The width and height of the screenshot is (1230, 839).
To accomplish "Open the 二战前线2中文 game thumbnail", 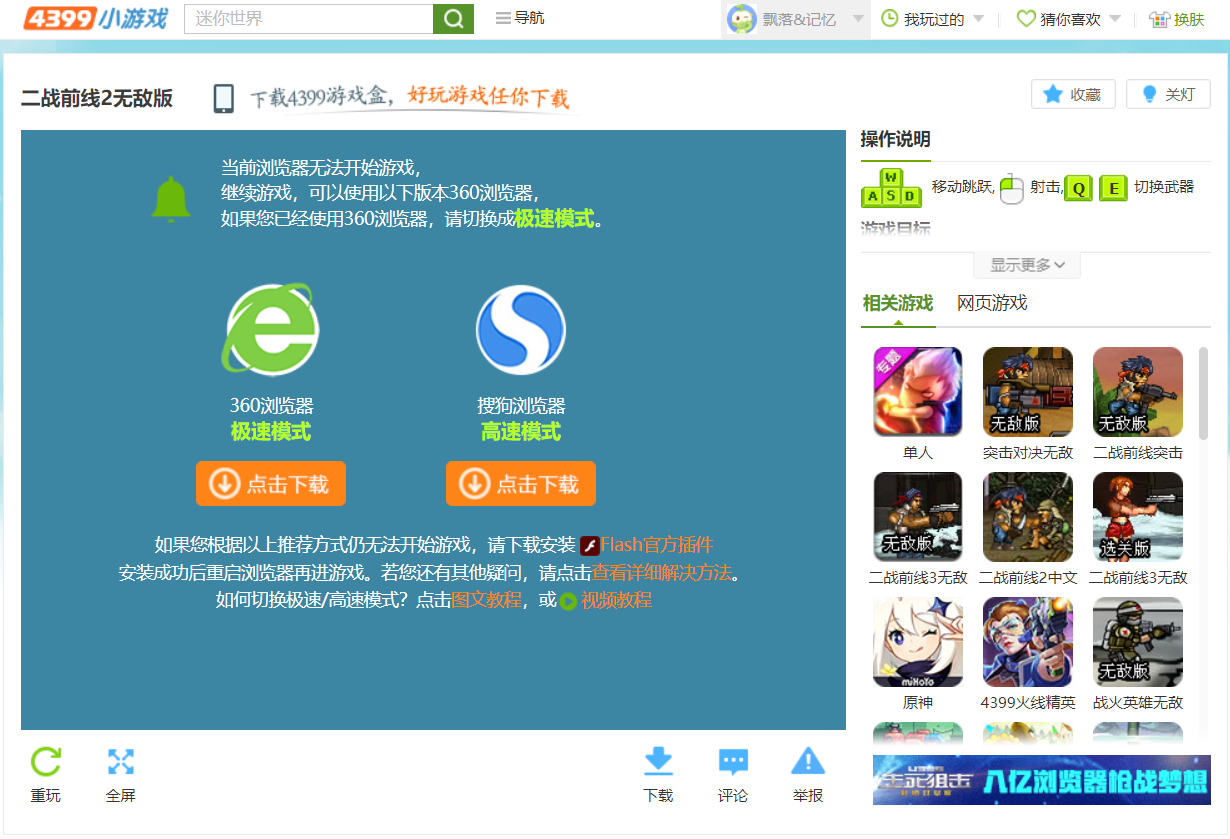I will click(x=1028, y=517).
